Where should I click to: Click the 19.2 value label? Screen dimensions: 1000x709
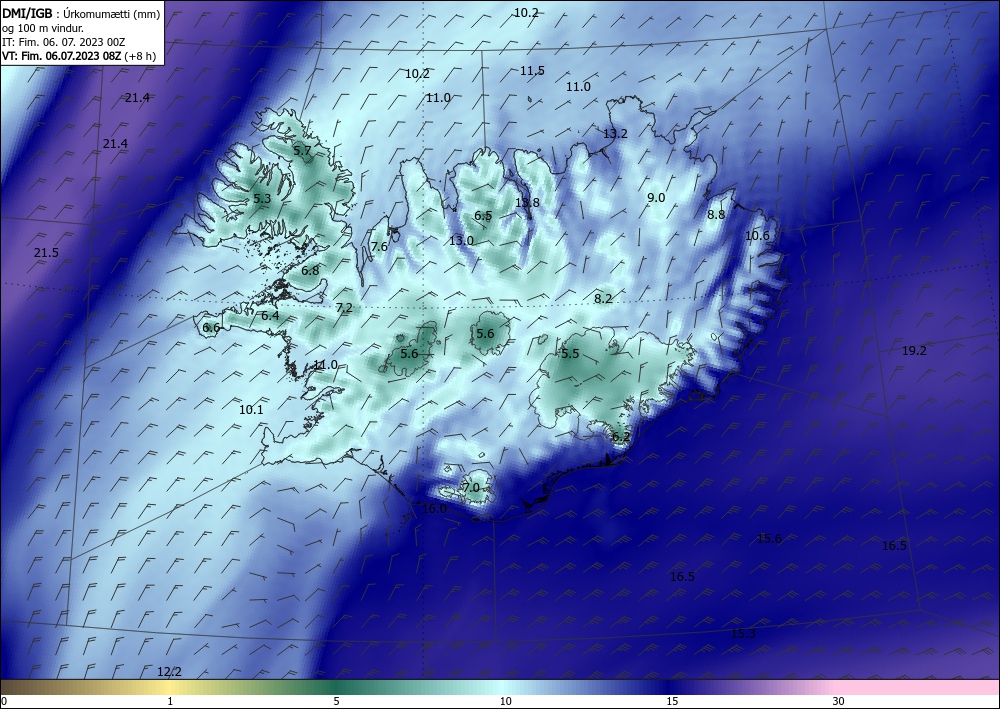coord(915,351)
